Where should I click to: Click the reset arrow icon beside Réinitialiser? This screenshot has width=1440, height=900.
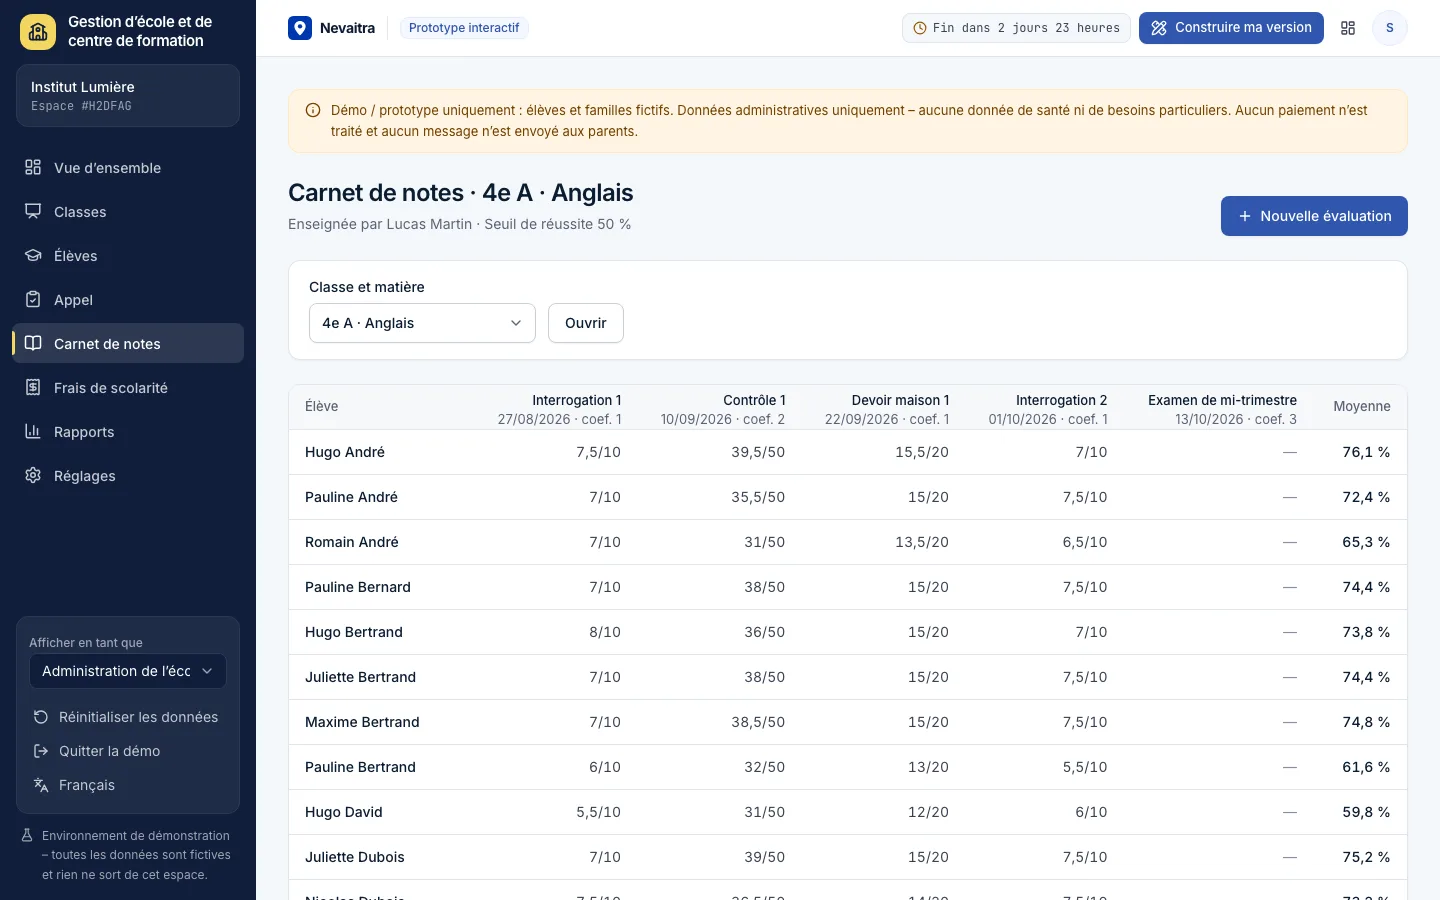click(x=41, y=717)
